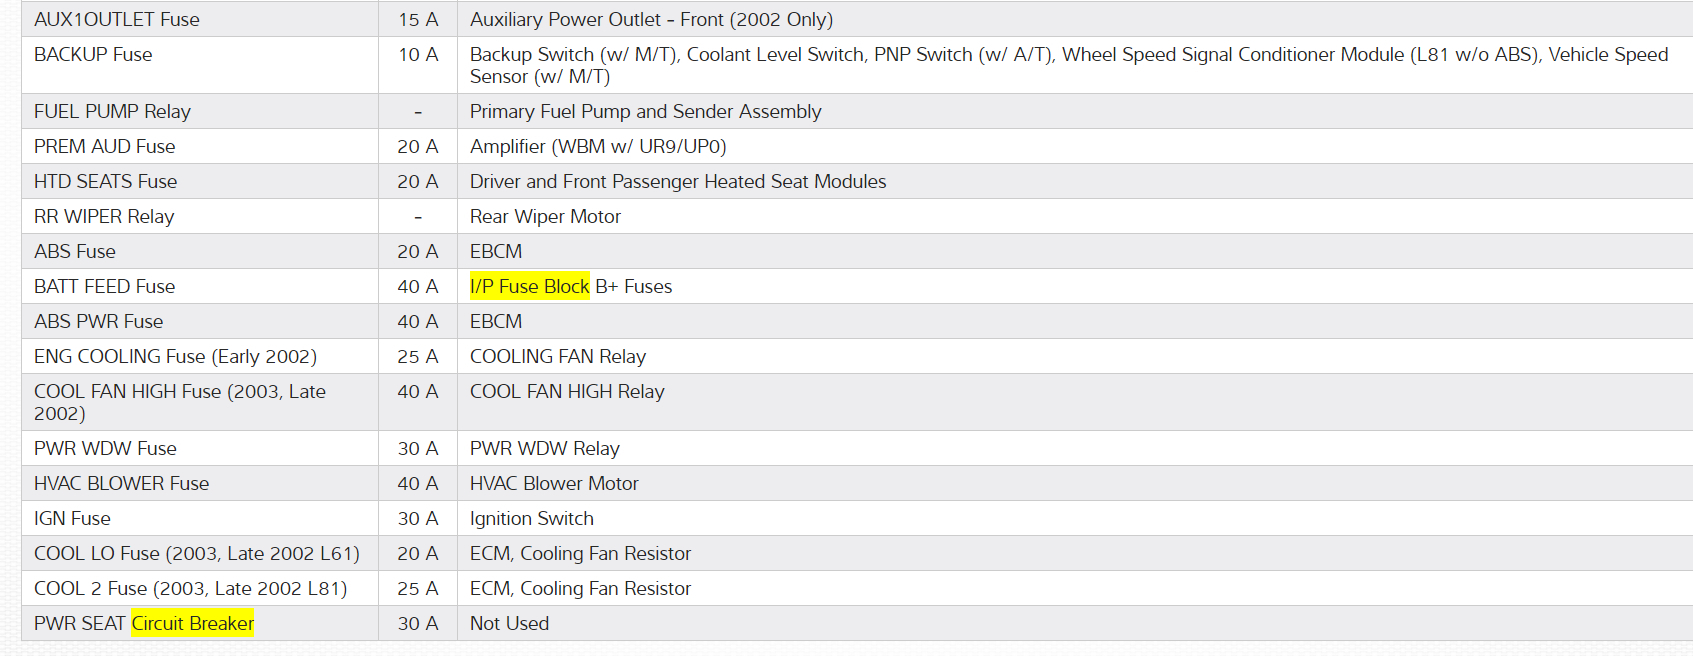Click the COOL 2 Fuse row label
The width and height of the screenshot is (1693, 656).
coord(190,589)
